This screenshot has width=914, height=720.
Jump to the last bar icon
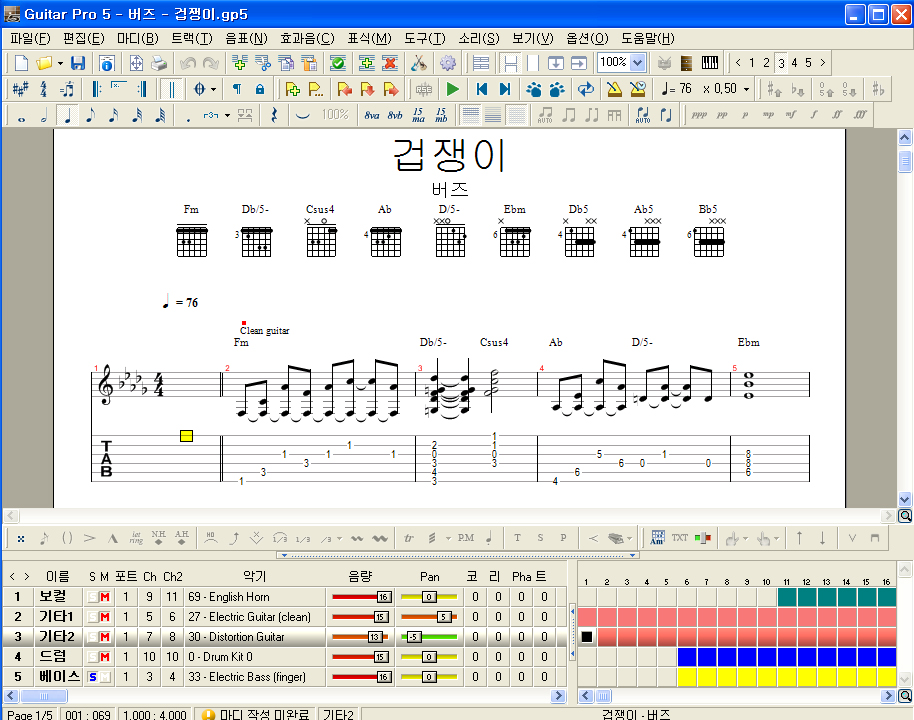tap(505, 89)
